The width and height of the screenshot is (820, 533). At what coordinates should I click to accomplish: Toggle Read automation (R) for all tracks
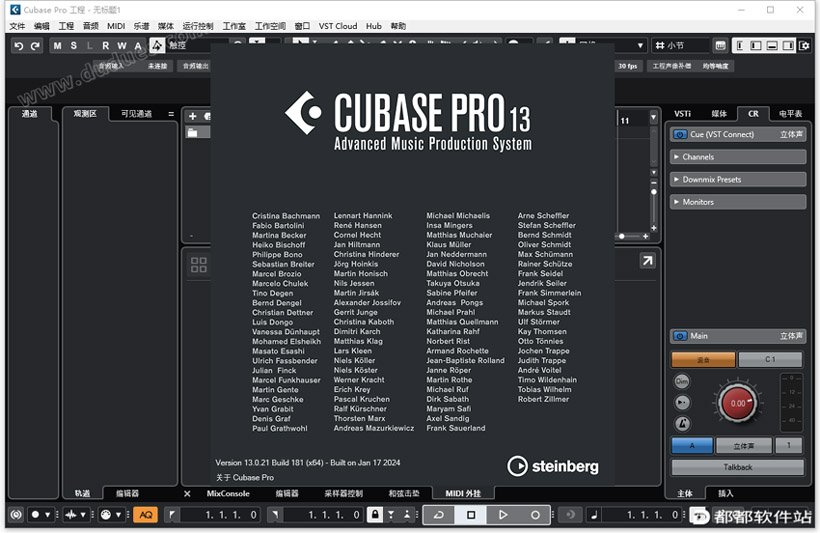click(x=106, y=46)
